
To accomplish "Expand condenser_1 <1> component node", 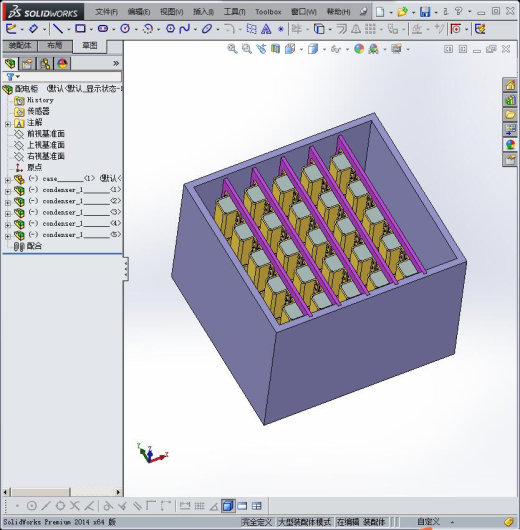I will click(x=8, y=191).
